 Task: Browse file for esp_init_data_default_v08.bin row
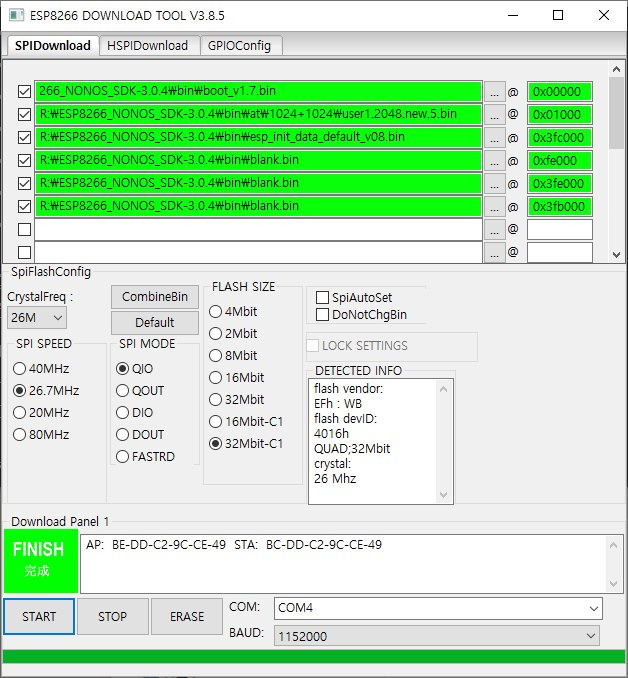(494, 138)
